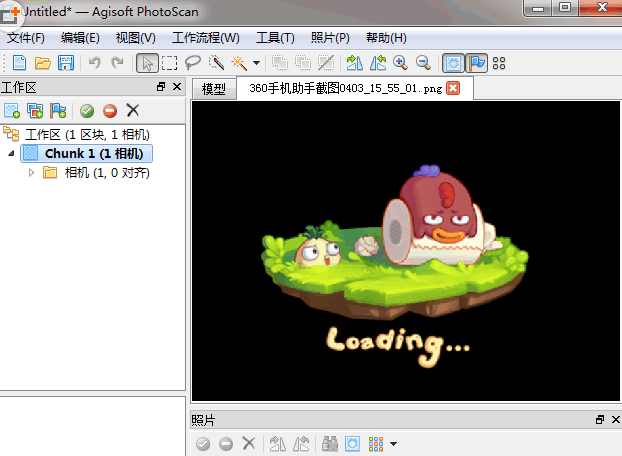622x456 pixels.
Task: Open the view mode dropdown arrow in 照片 panel
Action: pos(394,444)
